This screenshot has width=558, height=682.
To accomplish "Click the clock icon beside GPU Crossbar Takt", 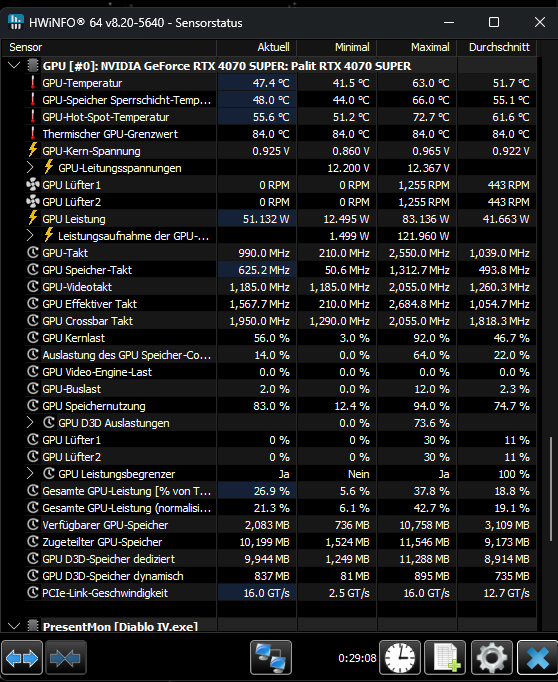I will pos(33,321).
